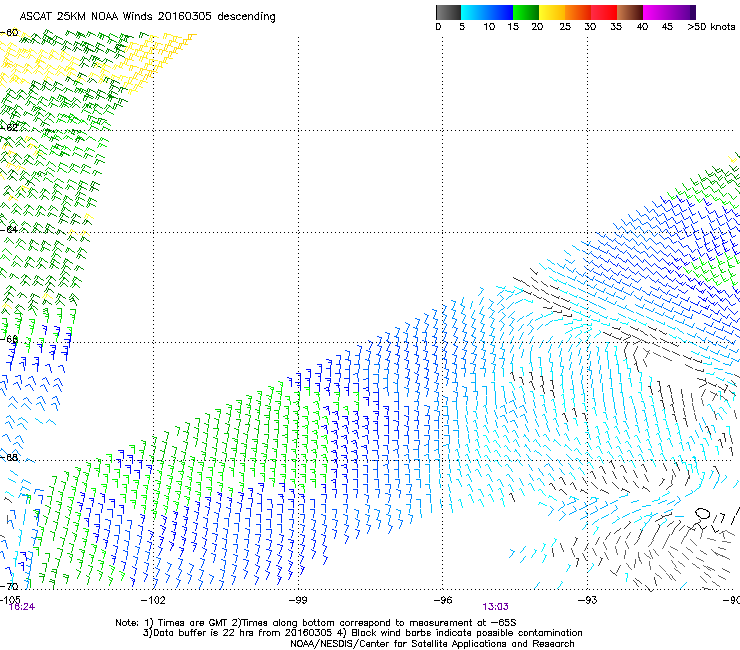Click the latitude label '-62'
The height and width of the screenshot is (650, 740).
click(9, 127)
